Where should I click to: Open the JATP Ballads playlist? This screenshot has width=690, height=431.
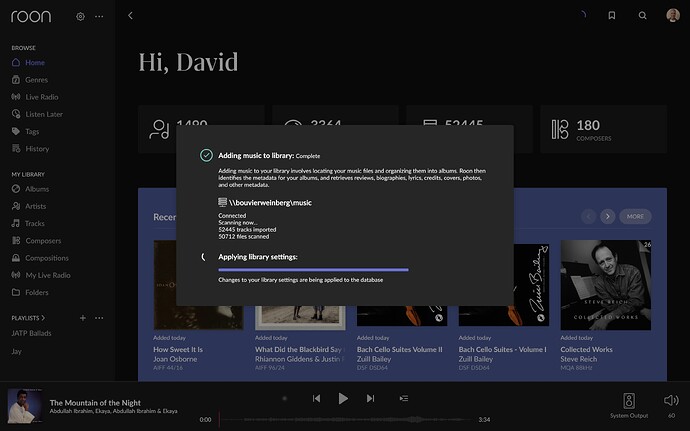click(31, 333)
